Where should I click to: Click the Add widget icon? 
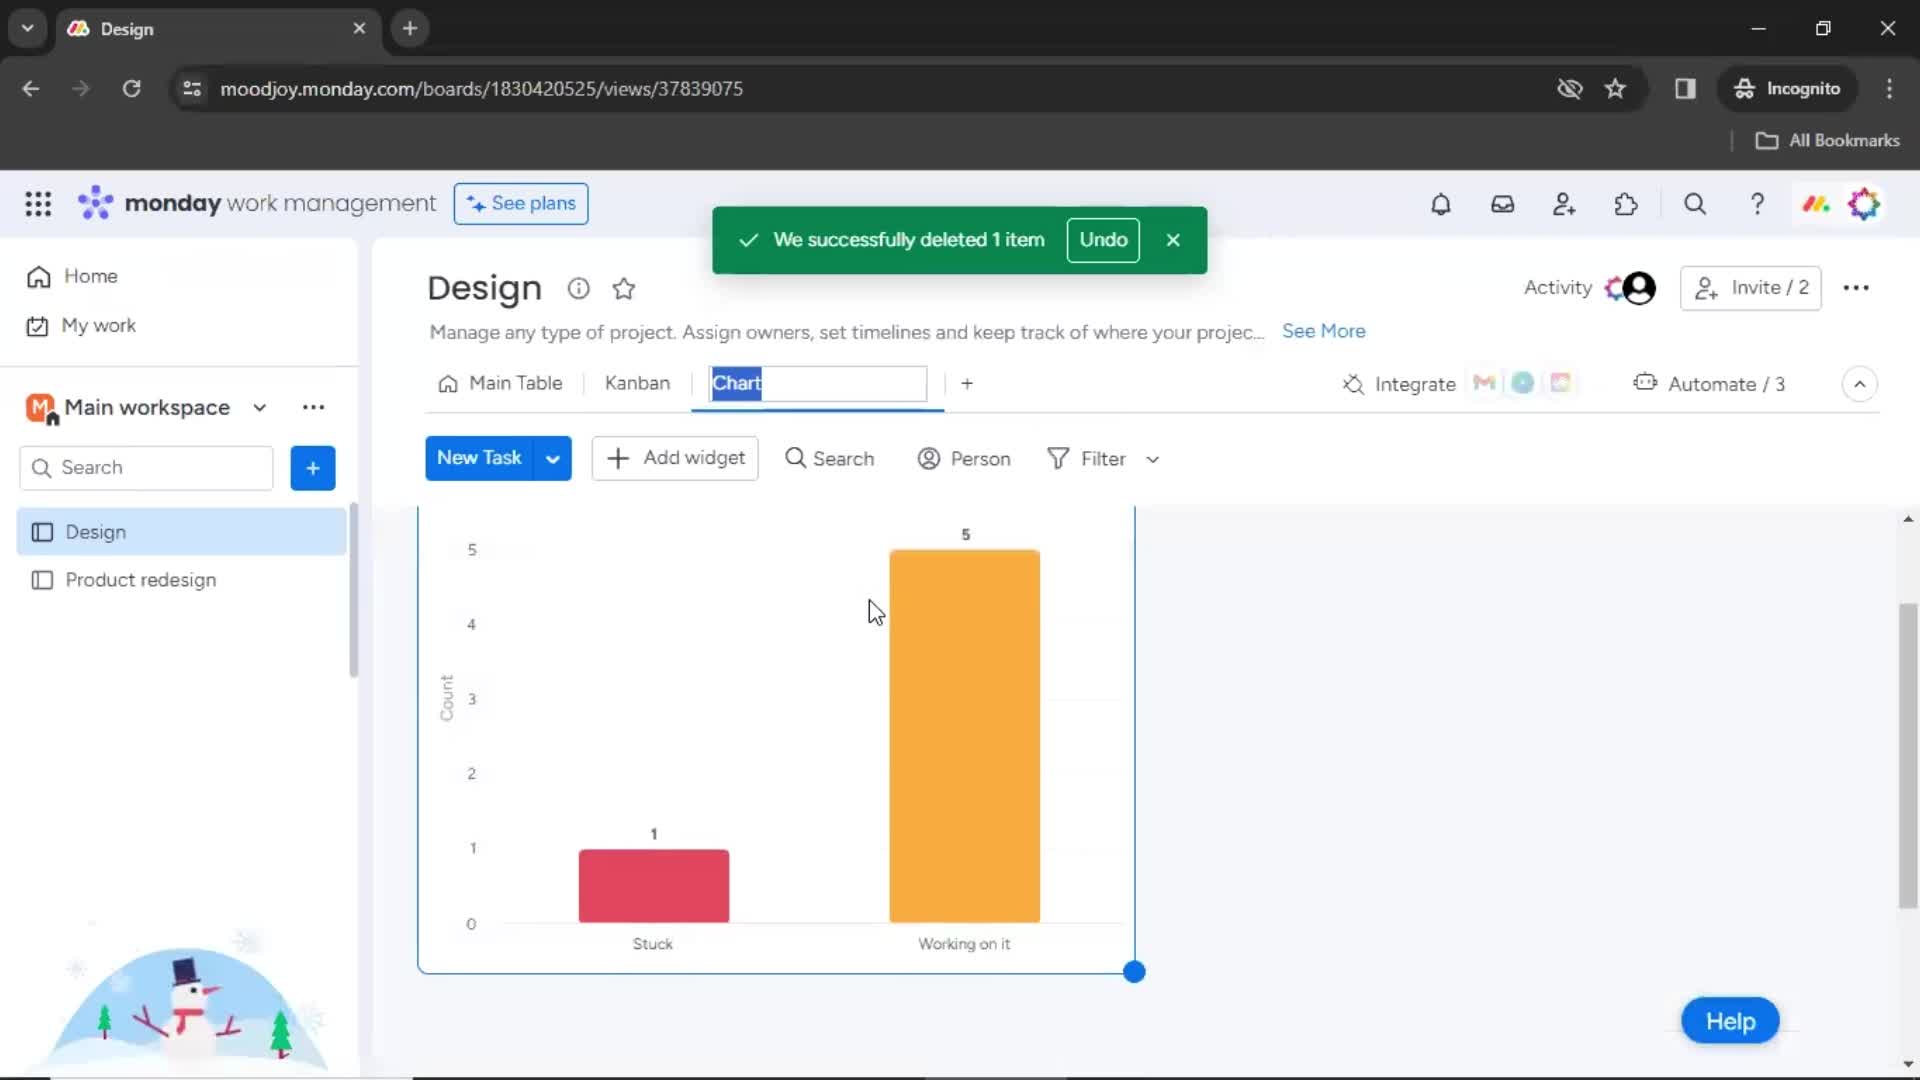617,458
